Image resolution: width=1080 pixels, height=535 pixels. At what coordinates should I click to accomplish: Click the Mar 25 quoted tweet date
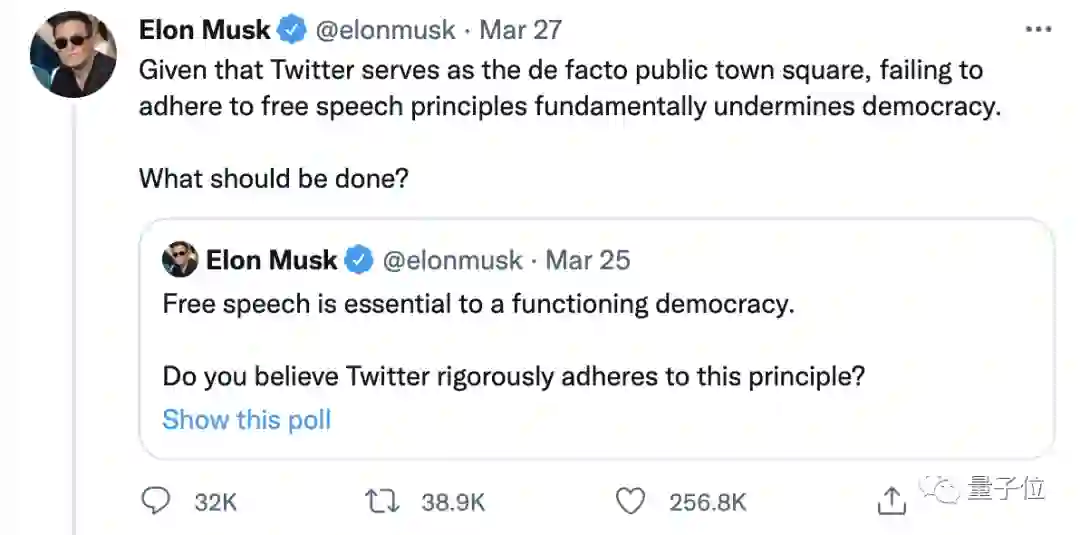[588, 261]
